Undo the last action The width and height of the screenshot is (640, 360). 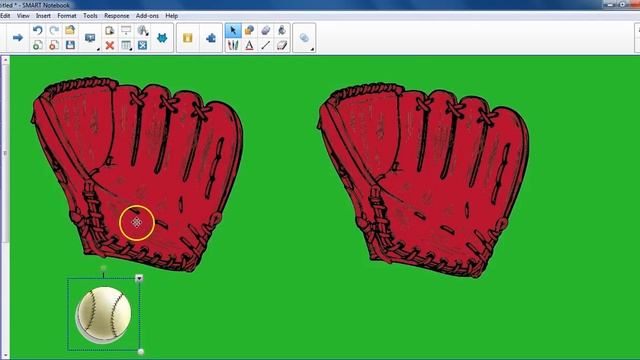[x=38, y=30]
